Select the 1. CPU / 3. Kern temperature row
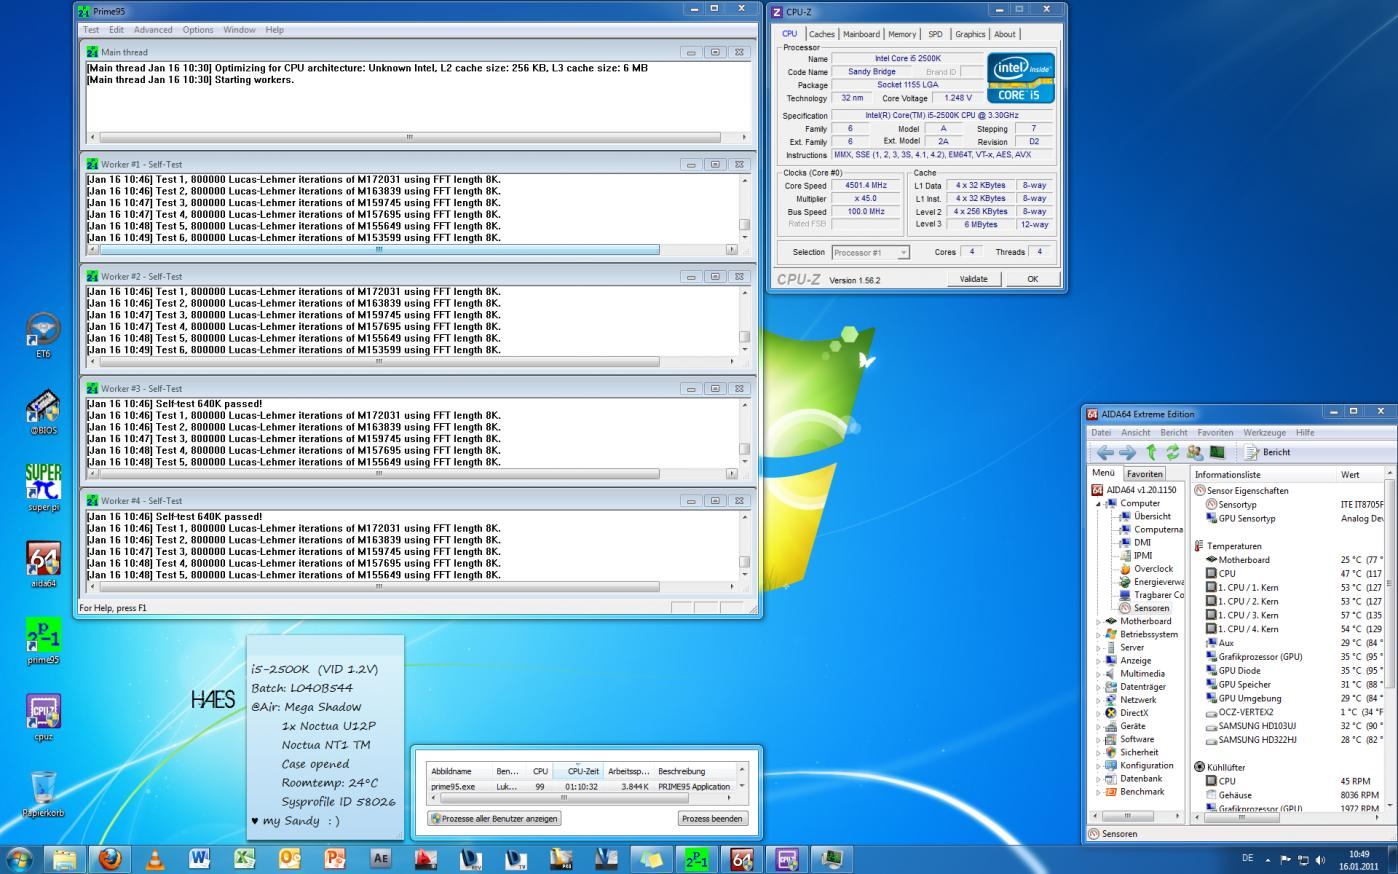 tap(1247, 615)
